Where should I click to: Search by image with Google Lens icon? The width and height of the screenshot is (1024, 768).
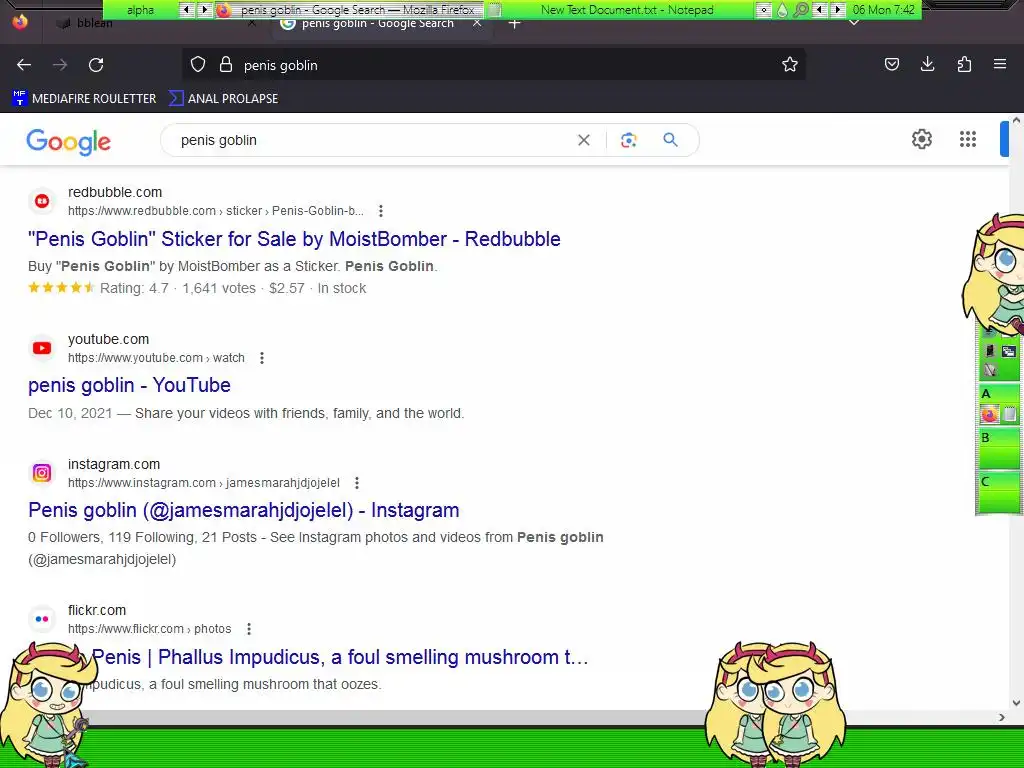pyautogui.click(x=628, y=140)
